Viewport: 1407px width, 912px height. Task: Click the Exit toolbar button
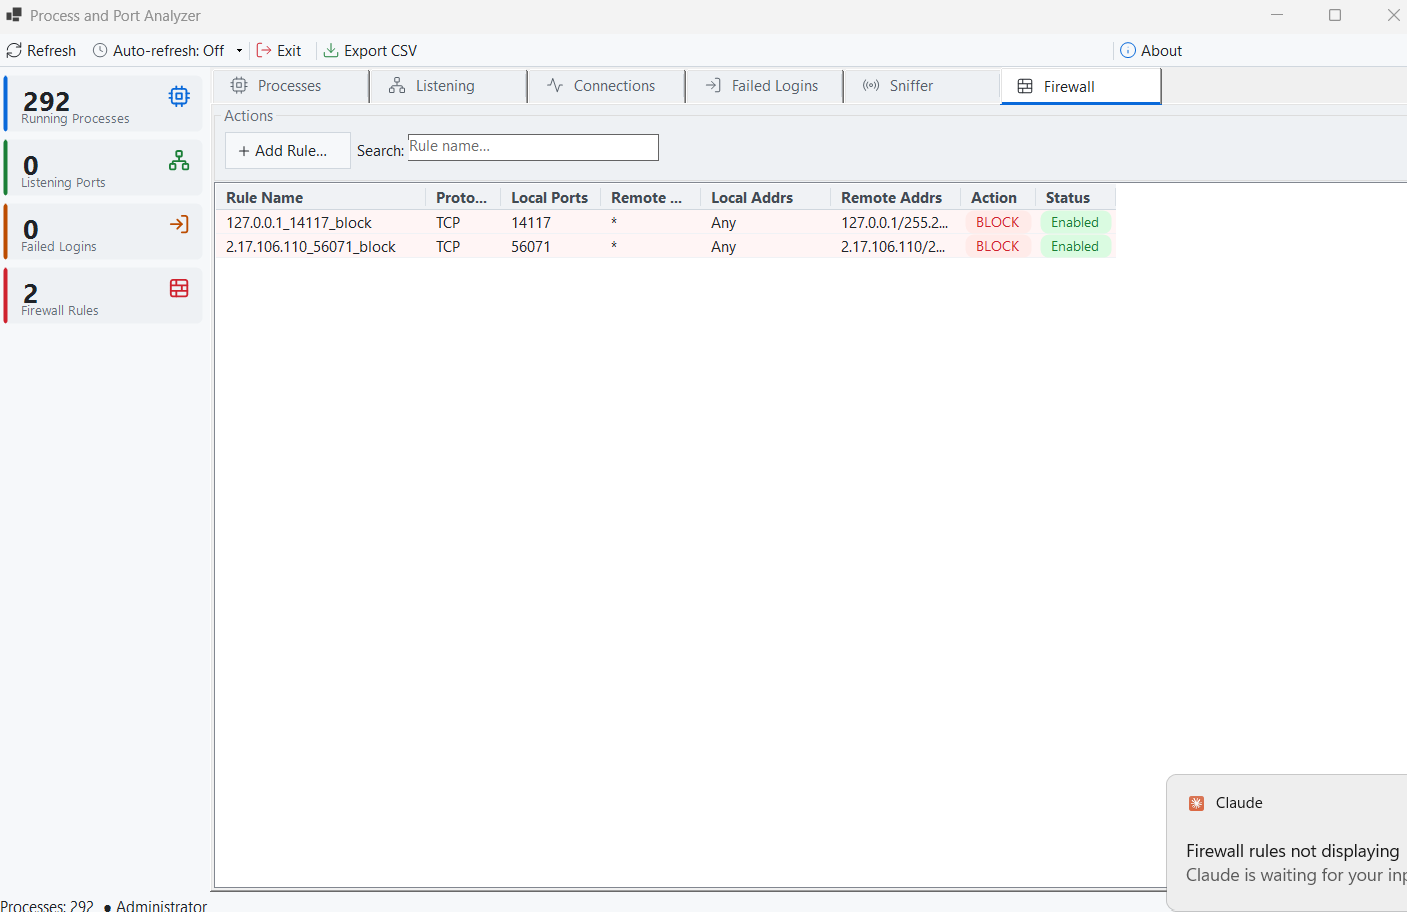coord(279,51)
